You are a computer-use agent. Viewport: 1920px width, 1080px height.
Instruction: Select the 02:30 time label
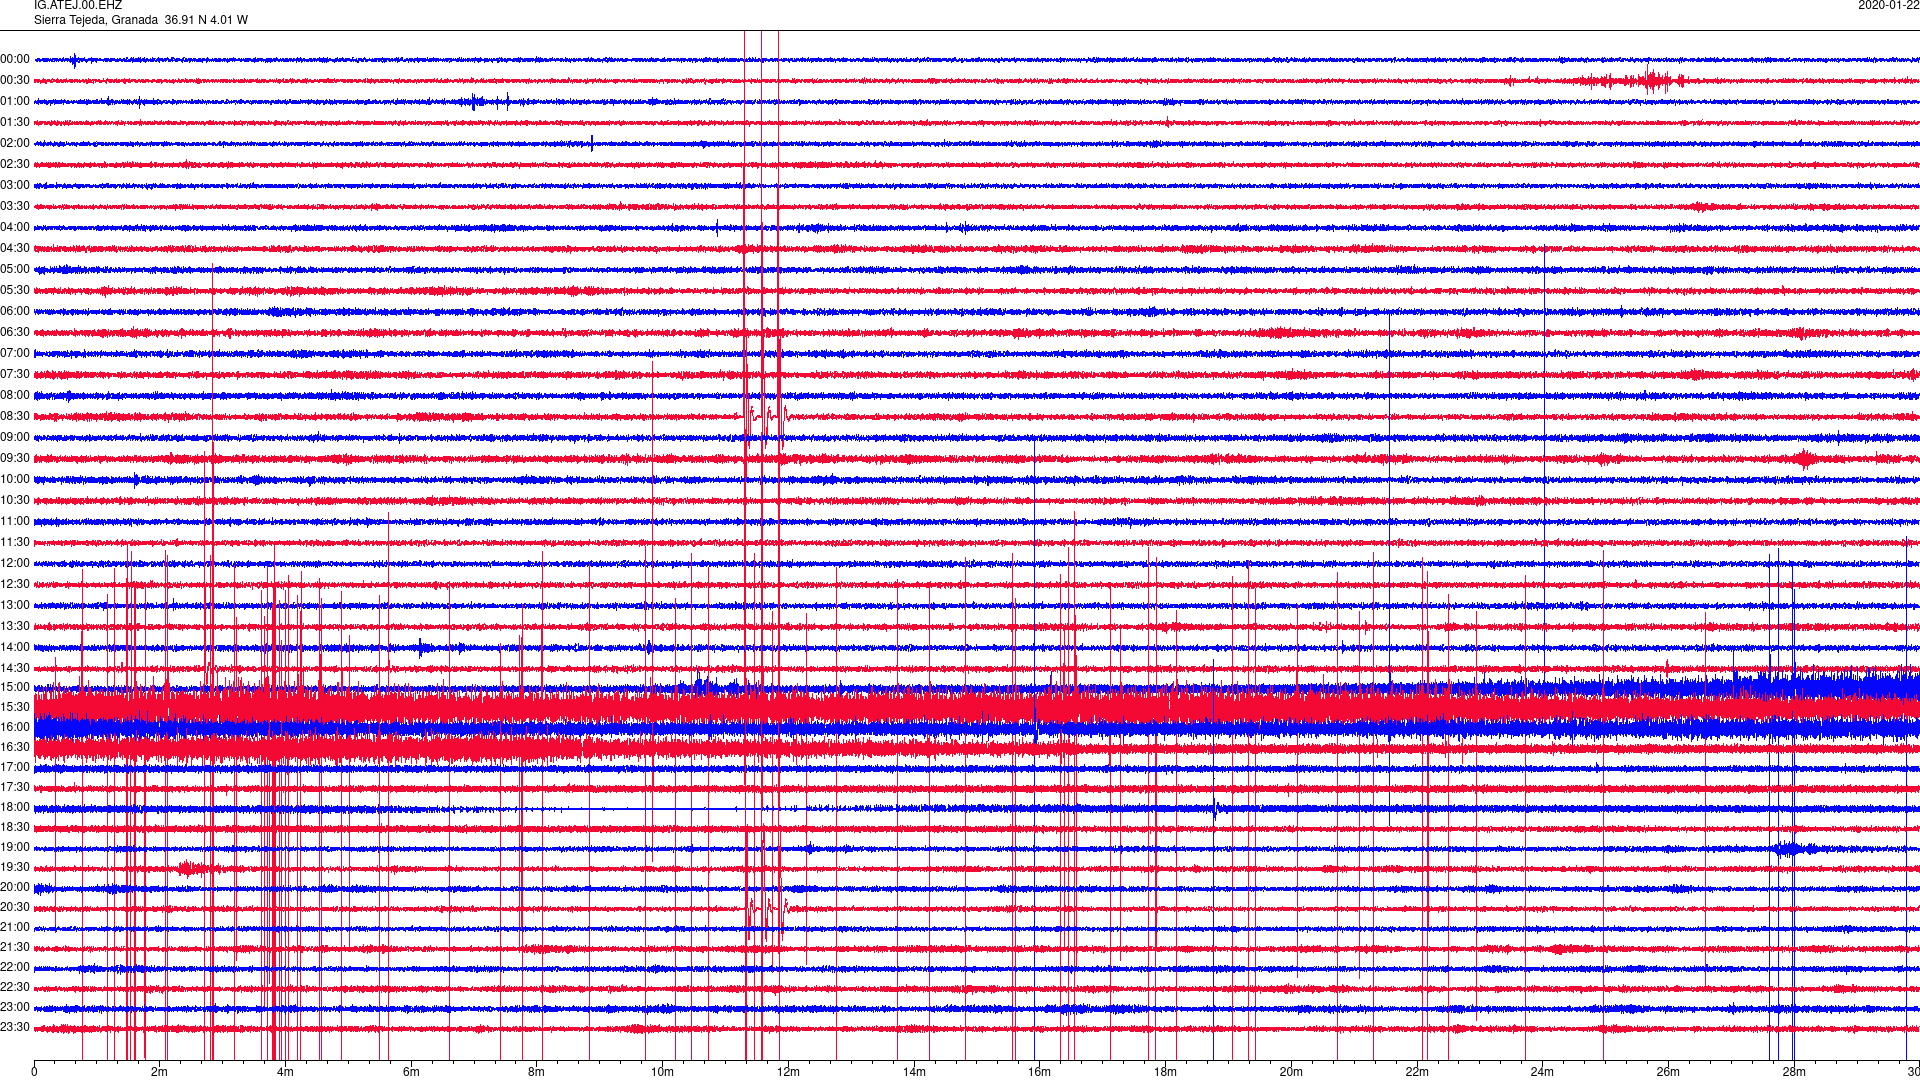(x=15, y=164)
